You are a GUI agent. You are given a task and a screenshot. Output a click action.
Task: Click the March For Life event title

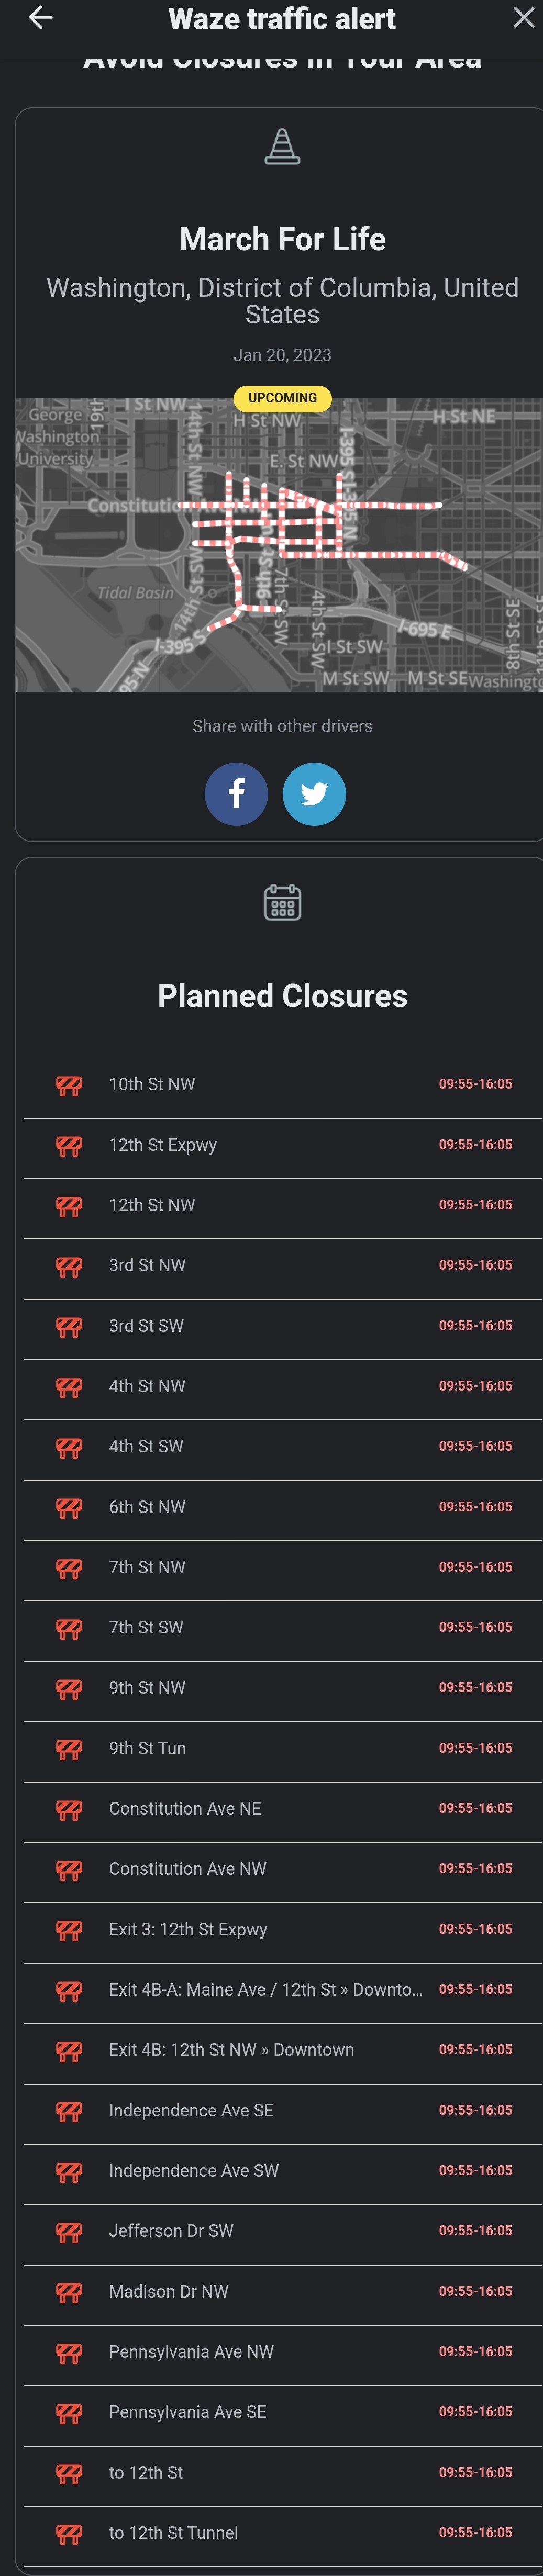pyautogui.click(x=282, y=239)
